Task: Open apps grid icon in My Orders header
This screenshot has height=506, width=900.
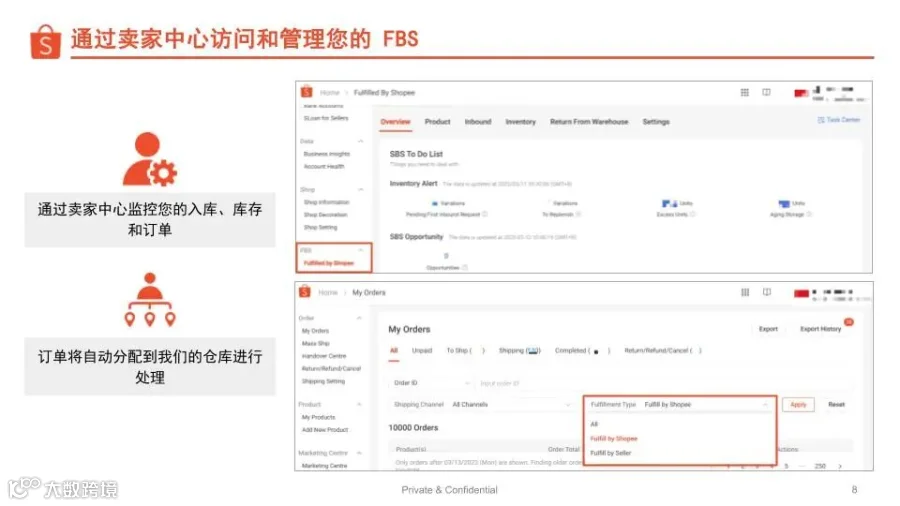Action: tap(745, 293)
